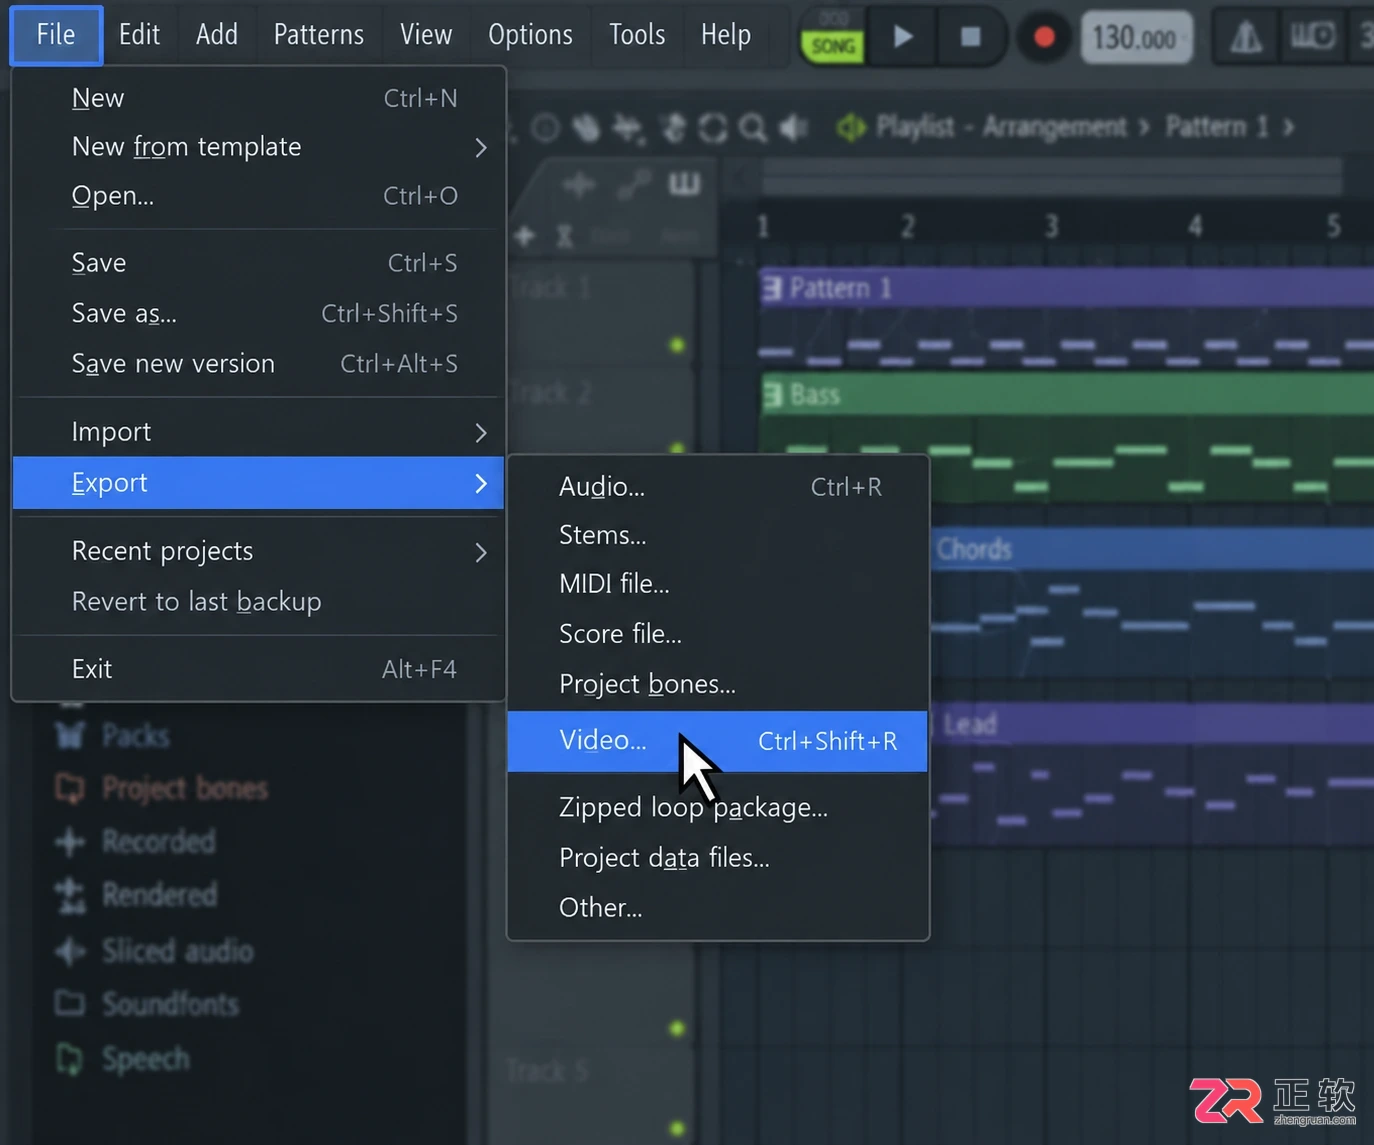Choose Exit in File menu
1374x1145 pixels.
click(258, 669)
